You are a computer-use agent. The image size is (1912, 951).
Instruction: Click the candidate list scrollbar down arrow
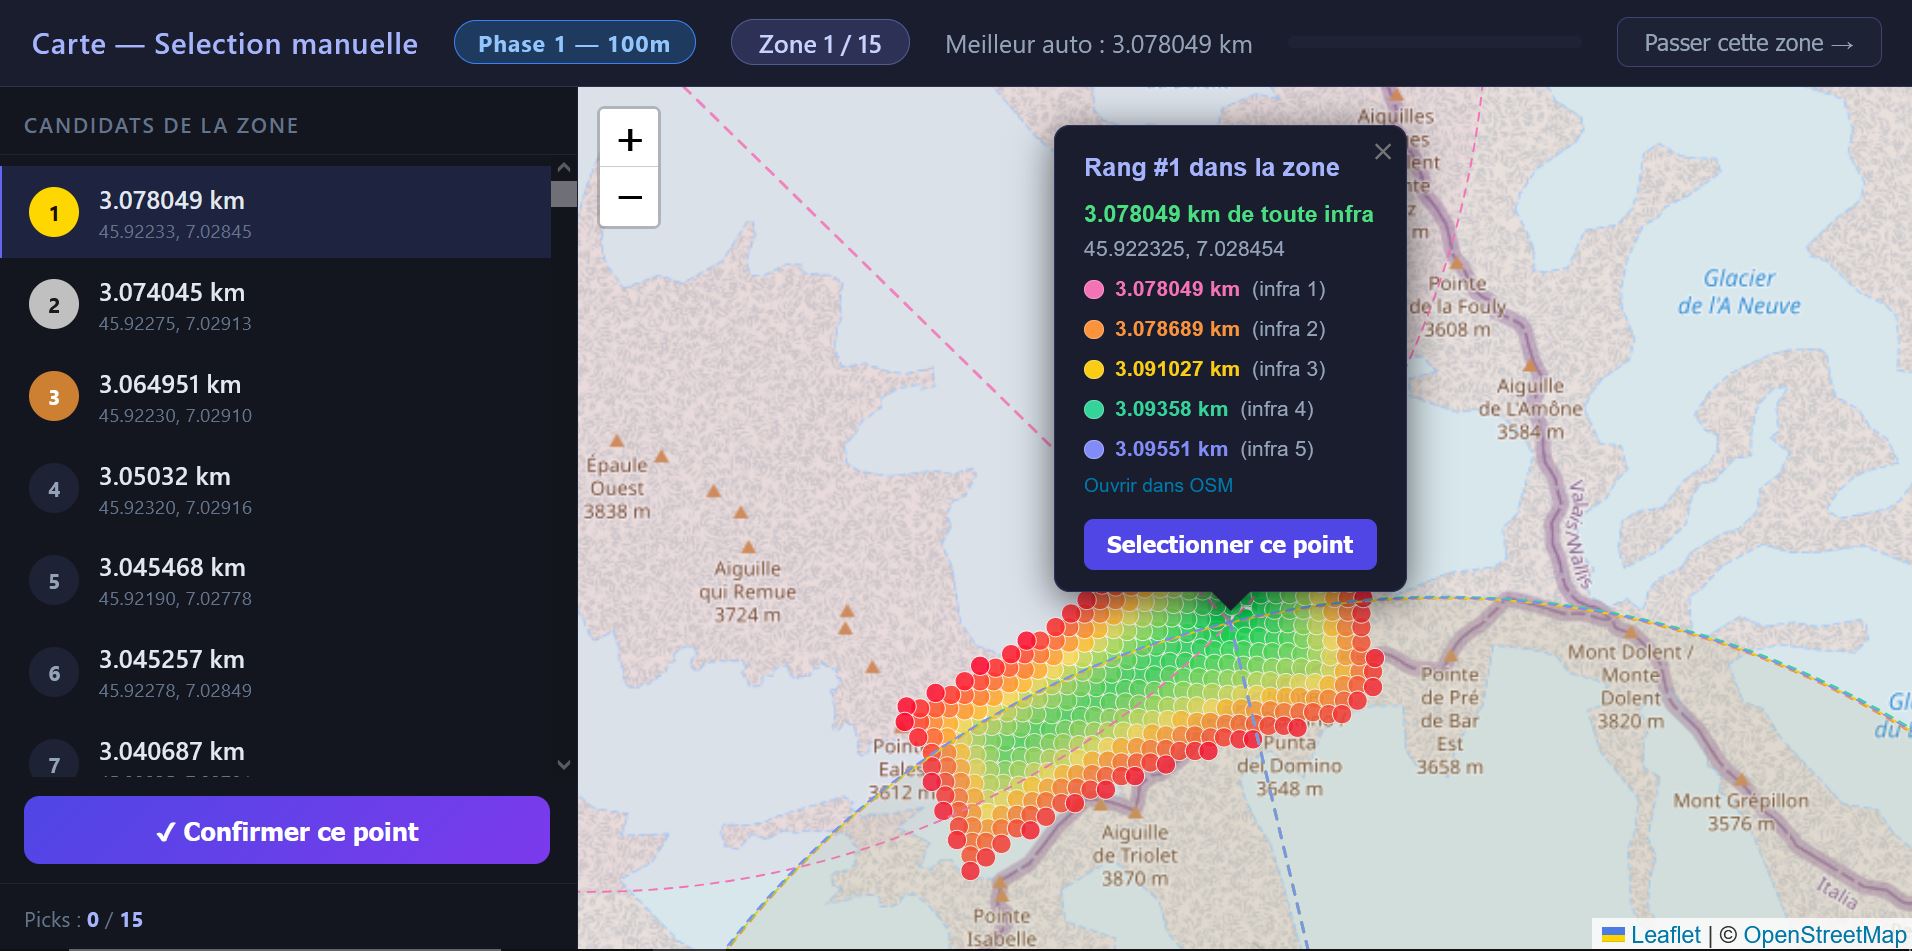564,765
